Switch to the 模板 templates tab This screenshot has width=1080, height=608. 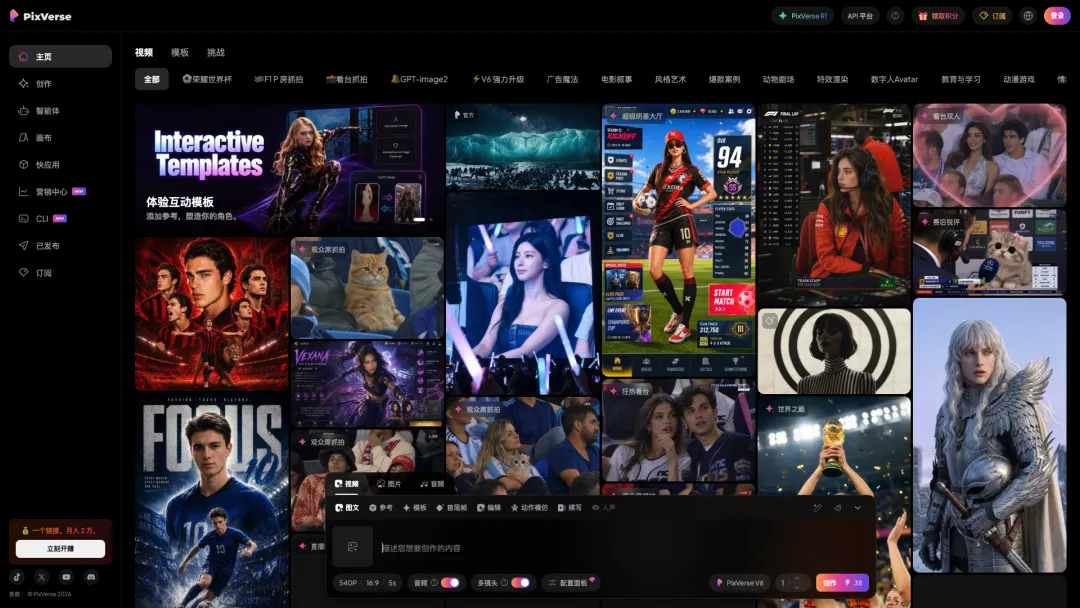[x=180, y=52]
